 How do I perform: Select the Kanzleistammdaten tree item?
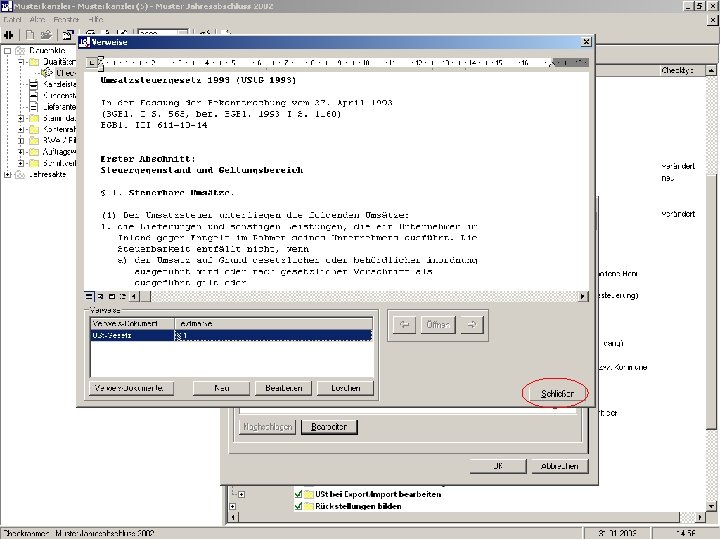click(60, 84)
